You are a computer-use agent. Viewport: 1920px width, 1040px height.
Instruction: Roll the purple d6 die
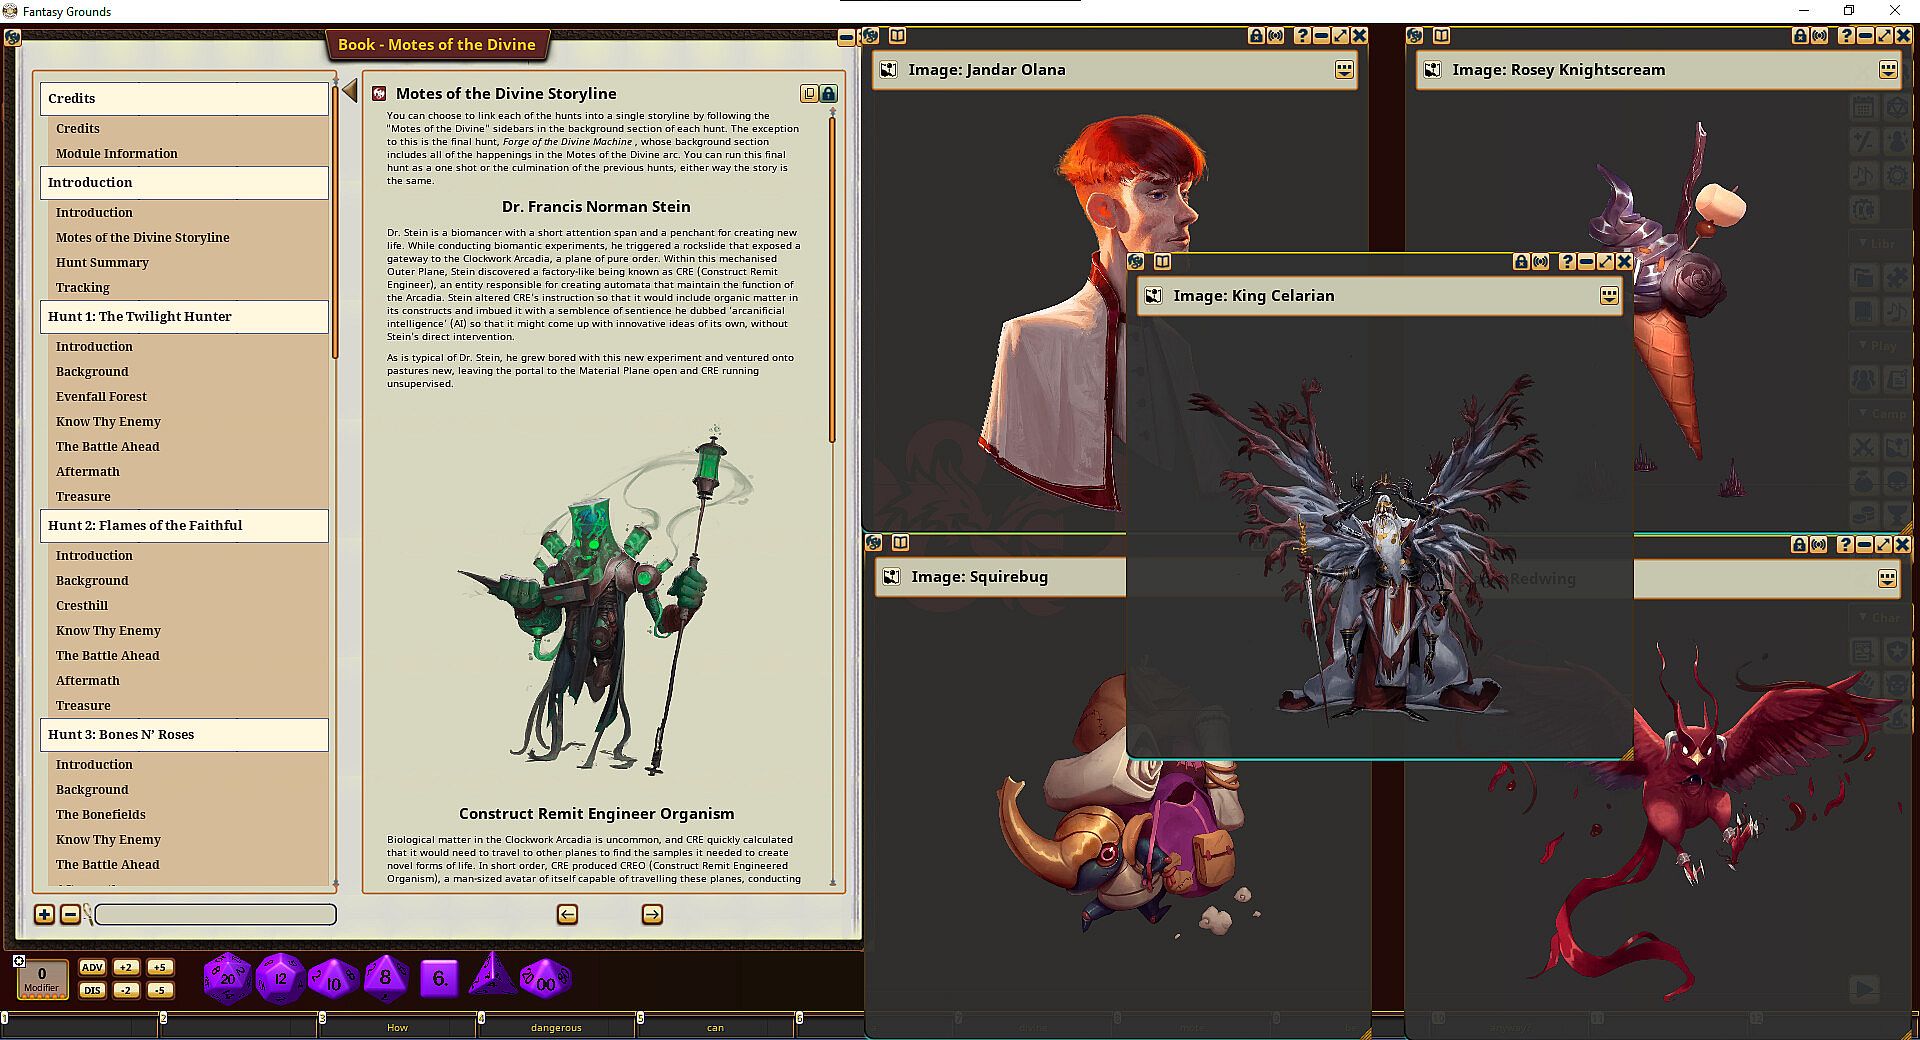click(440, 979)
